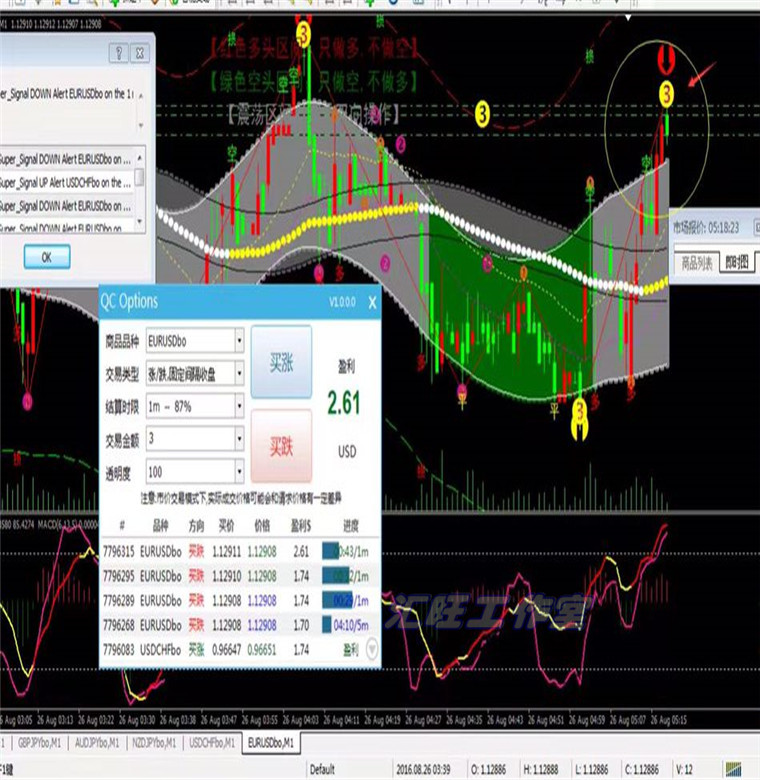
Task: Open the 结算时限 expiry dropdown
Action: [239, 407]
